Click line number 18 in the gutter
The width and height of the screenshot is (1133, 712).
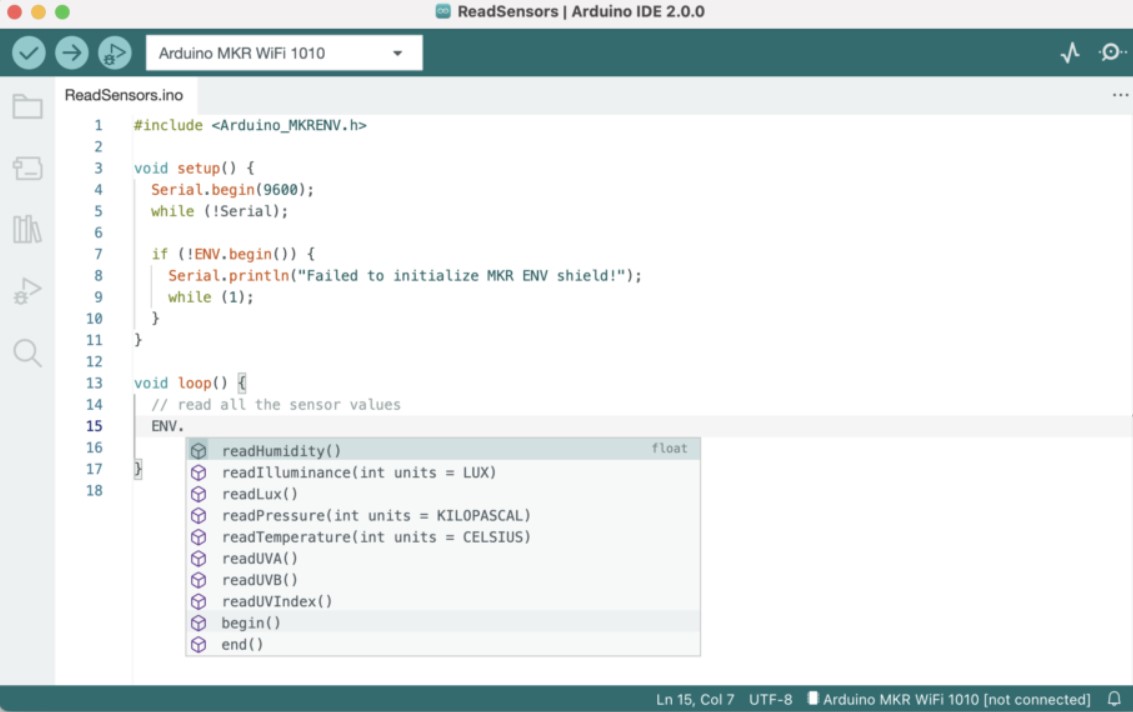pos(94,490)
